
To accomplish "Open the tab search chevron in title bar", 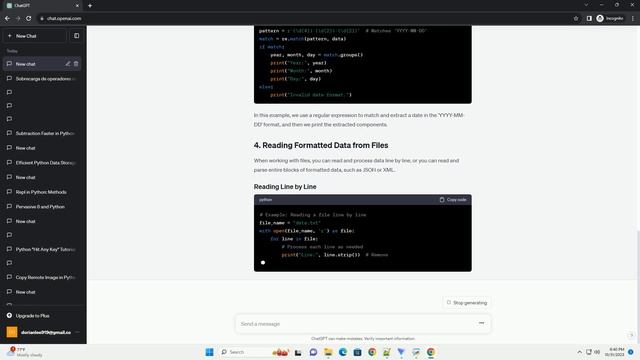I will pyautogui.click(x=586, y=5).
